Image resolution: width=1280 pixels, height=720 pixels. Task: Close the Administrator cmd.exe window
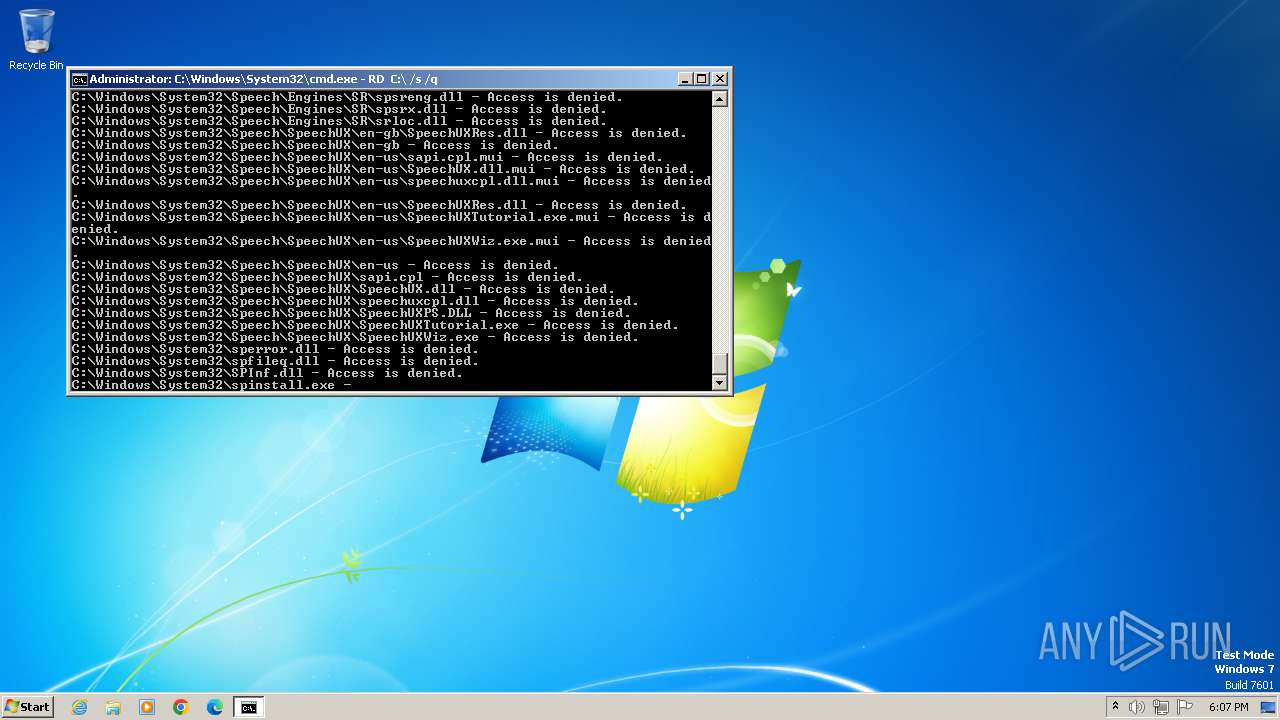(x=720, y=79)
